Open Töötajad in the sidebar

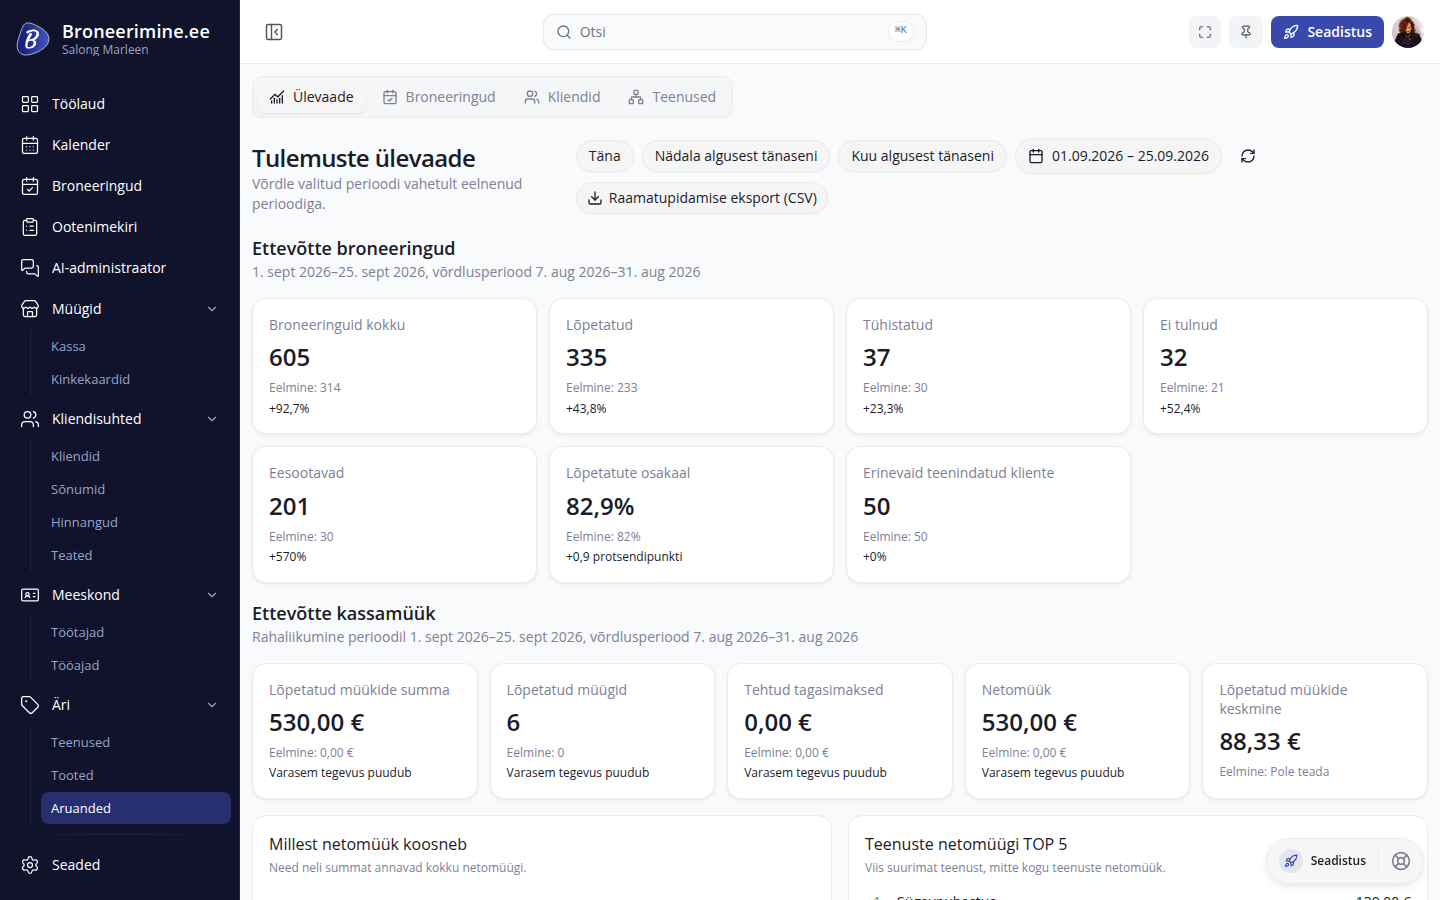tap(136, 633)
